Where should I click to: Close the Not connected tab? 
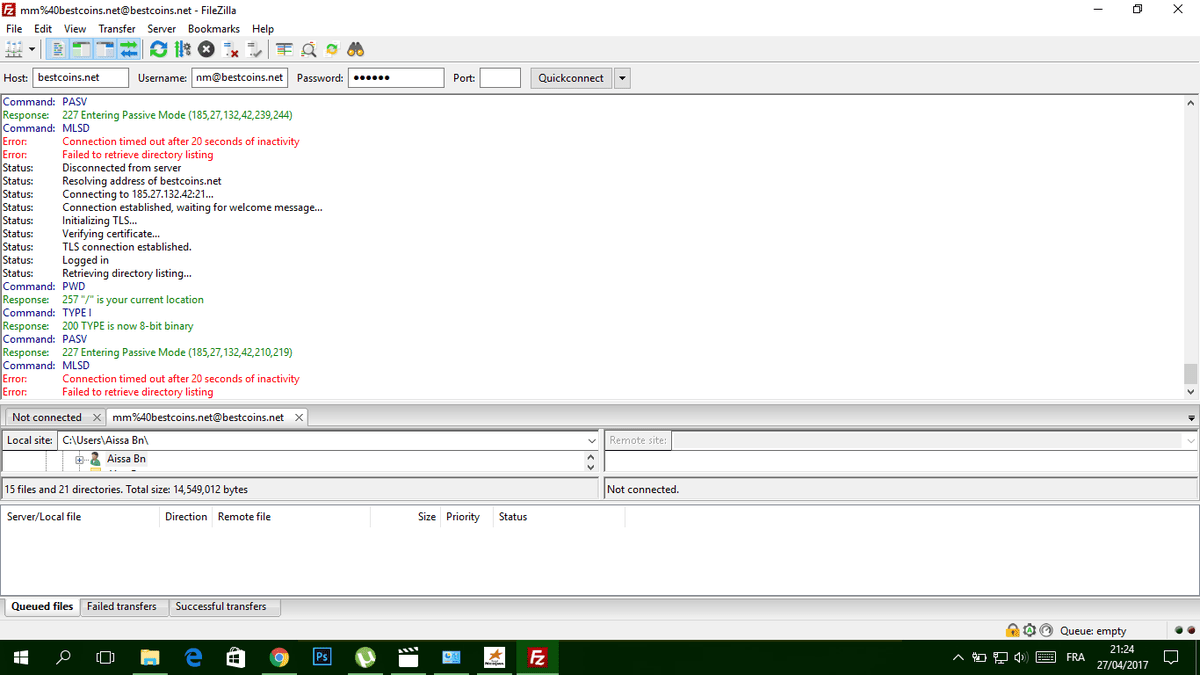coord(96,417)
